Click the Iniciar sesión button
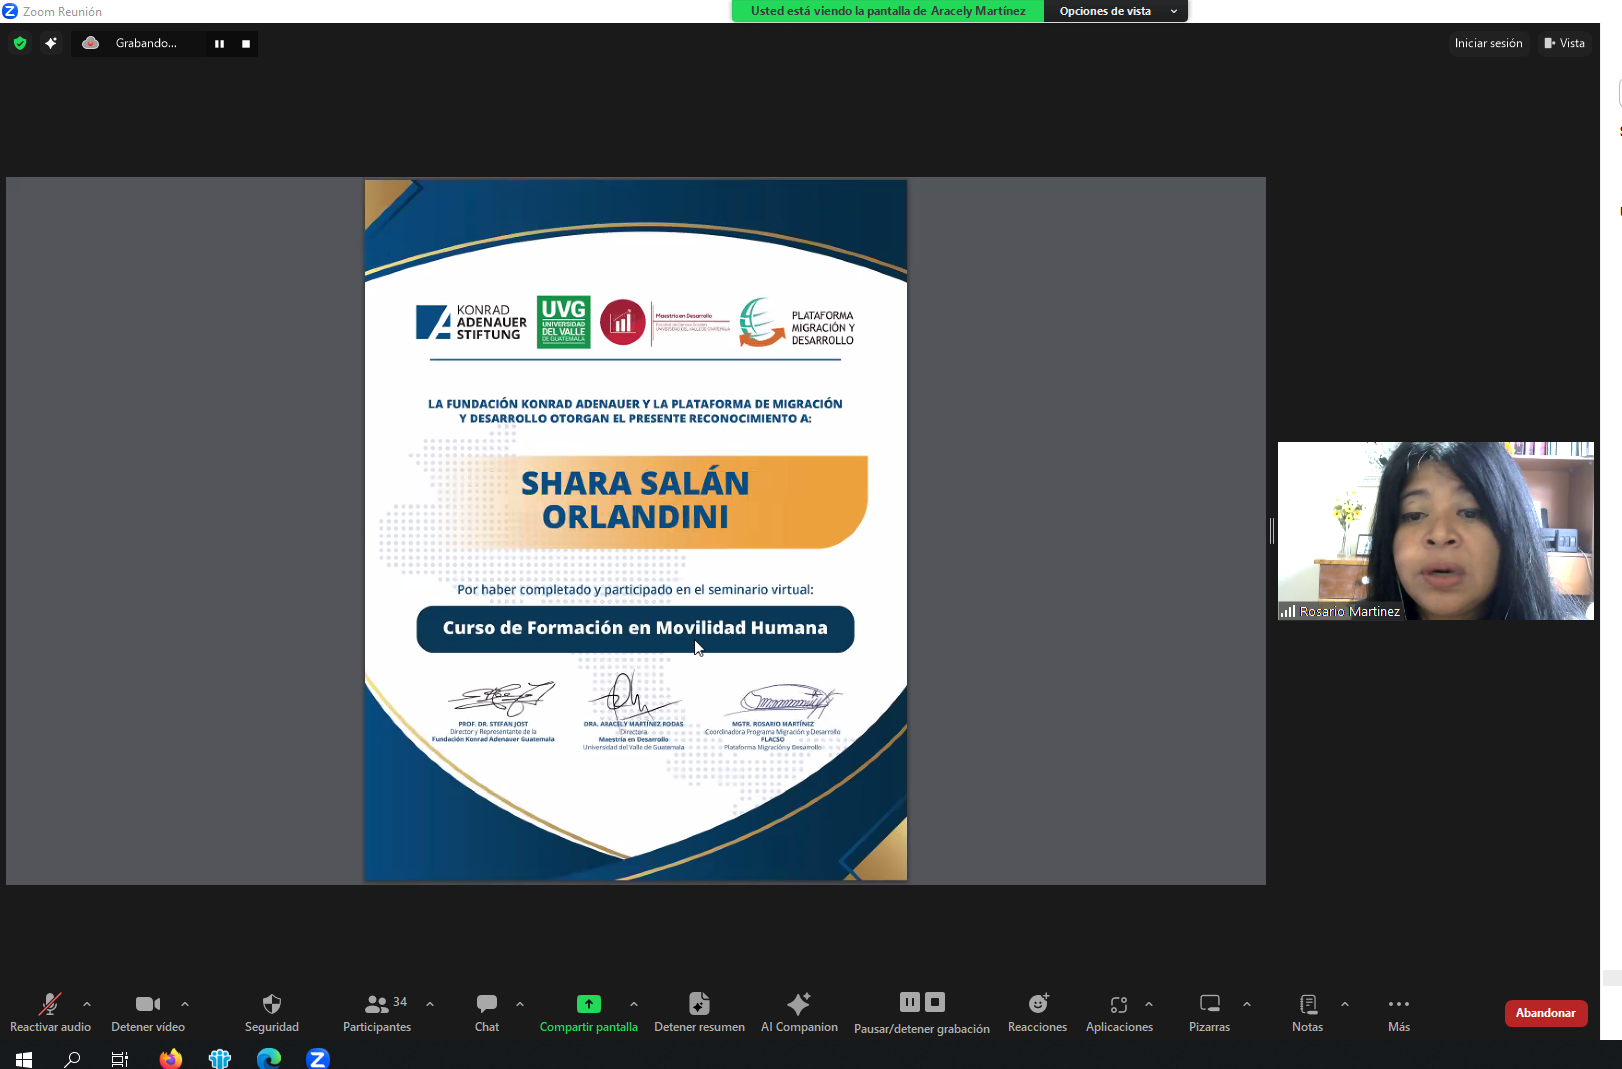 point(1488,43)
